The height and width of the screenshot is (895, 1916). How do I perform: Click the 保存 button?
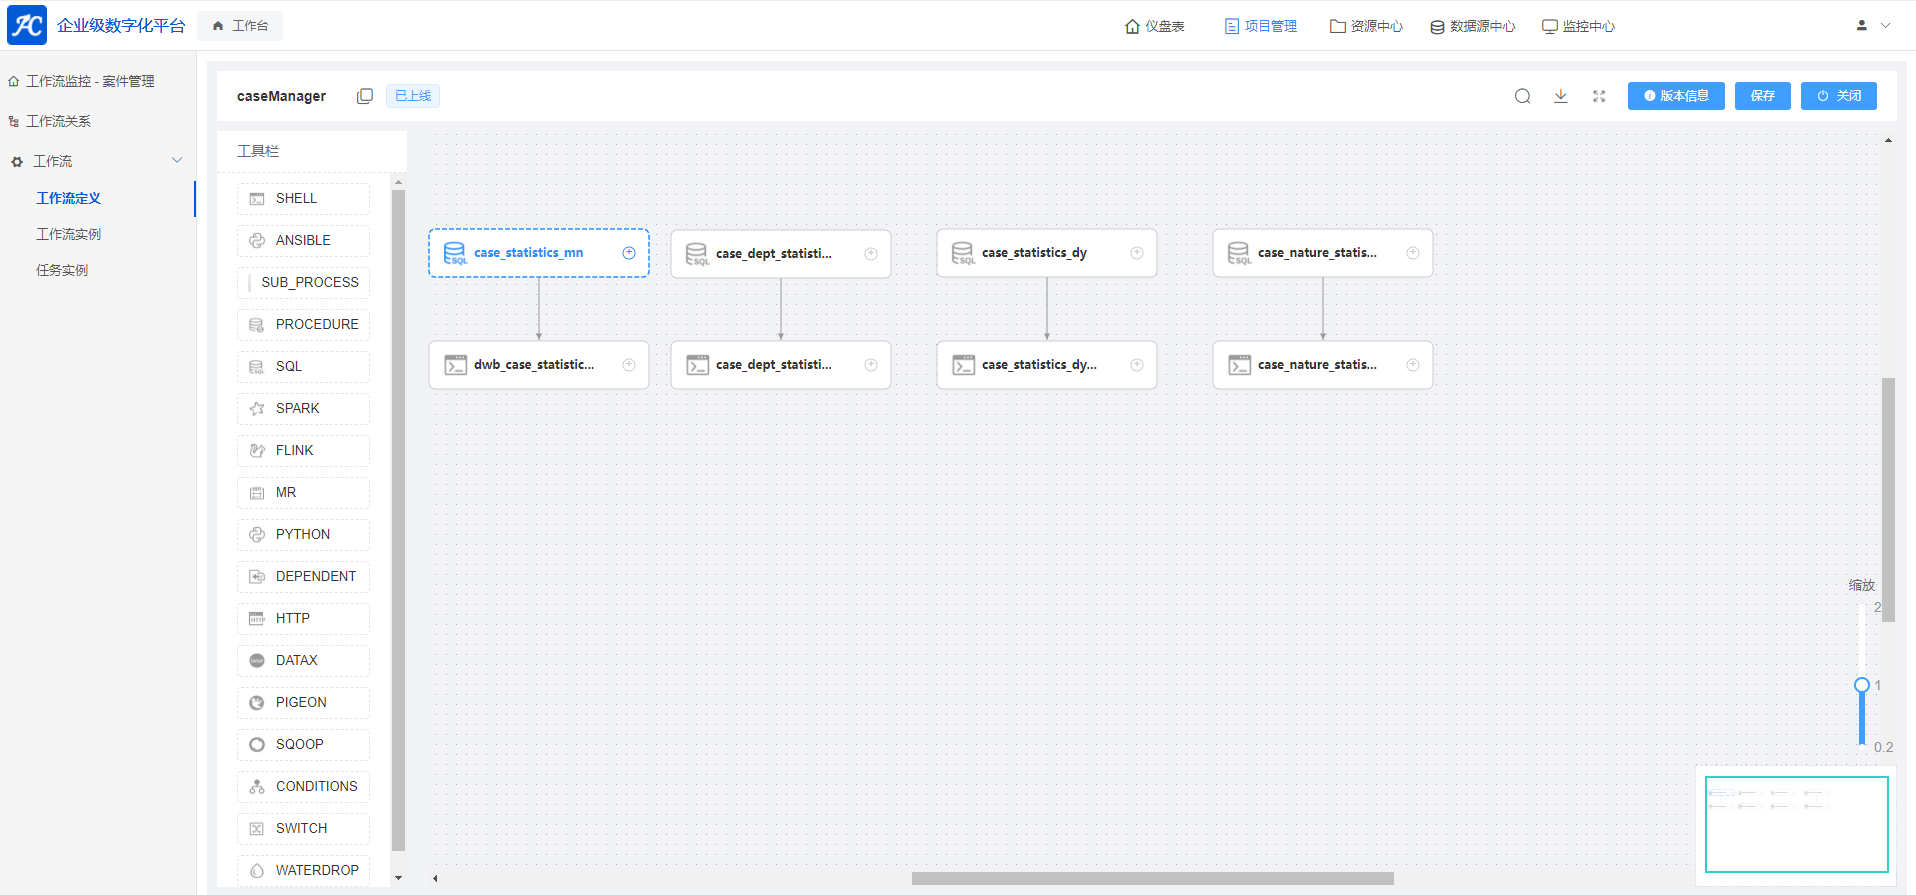1762,96
